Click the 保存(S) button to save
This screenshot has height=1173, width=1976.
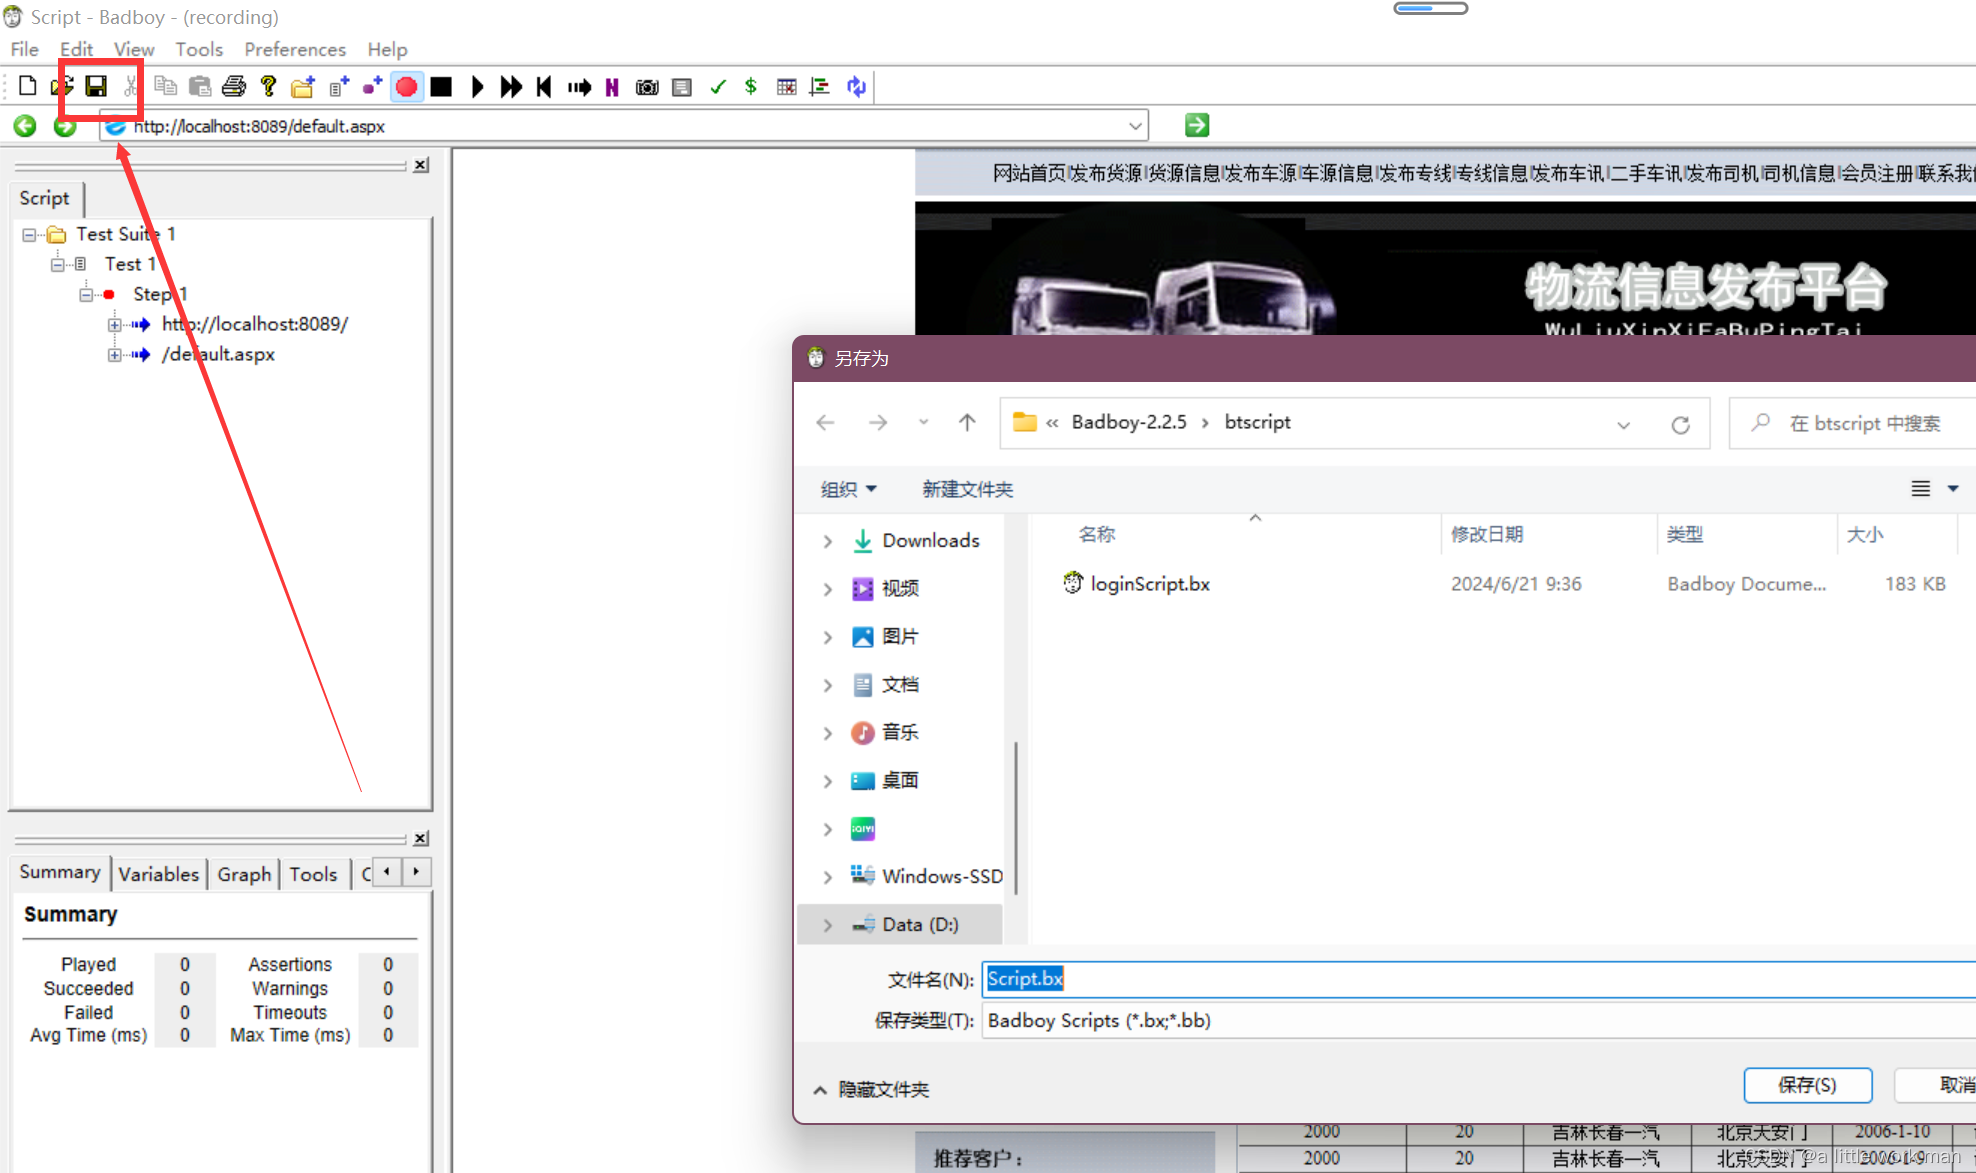coord(1807,1085)
